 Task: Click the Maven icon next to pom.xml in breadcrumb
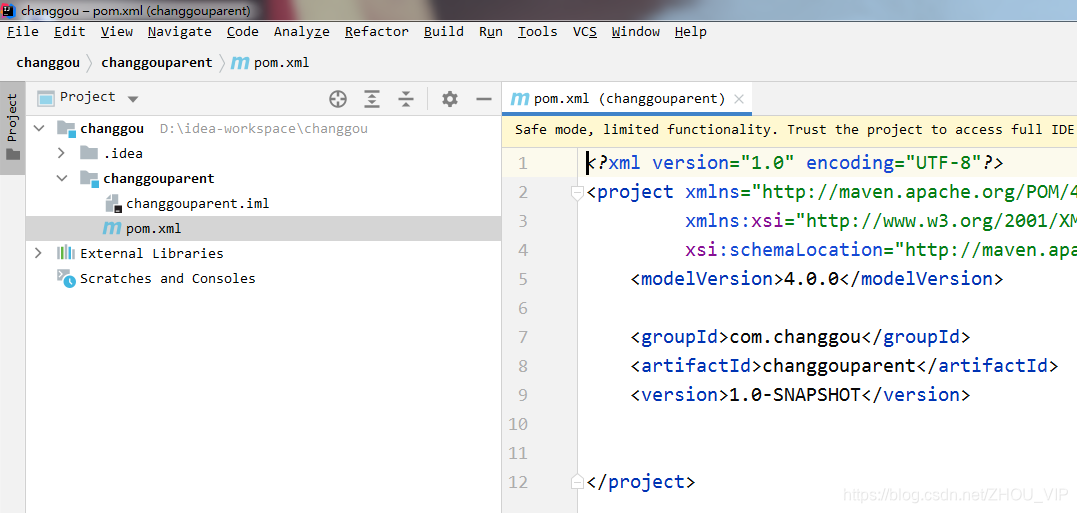pyautogui.click(x=240, y=62)
